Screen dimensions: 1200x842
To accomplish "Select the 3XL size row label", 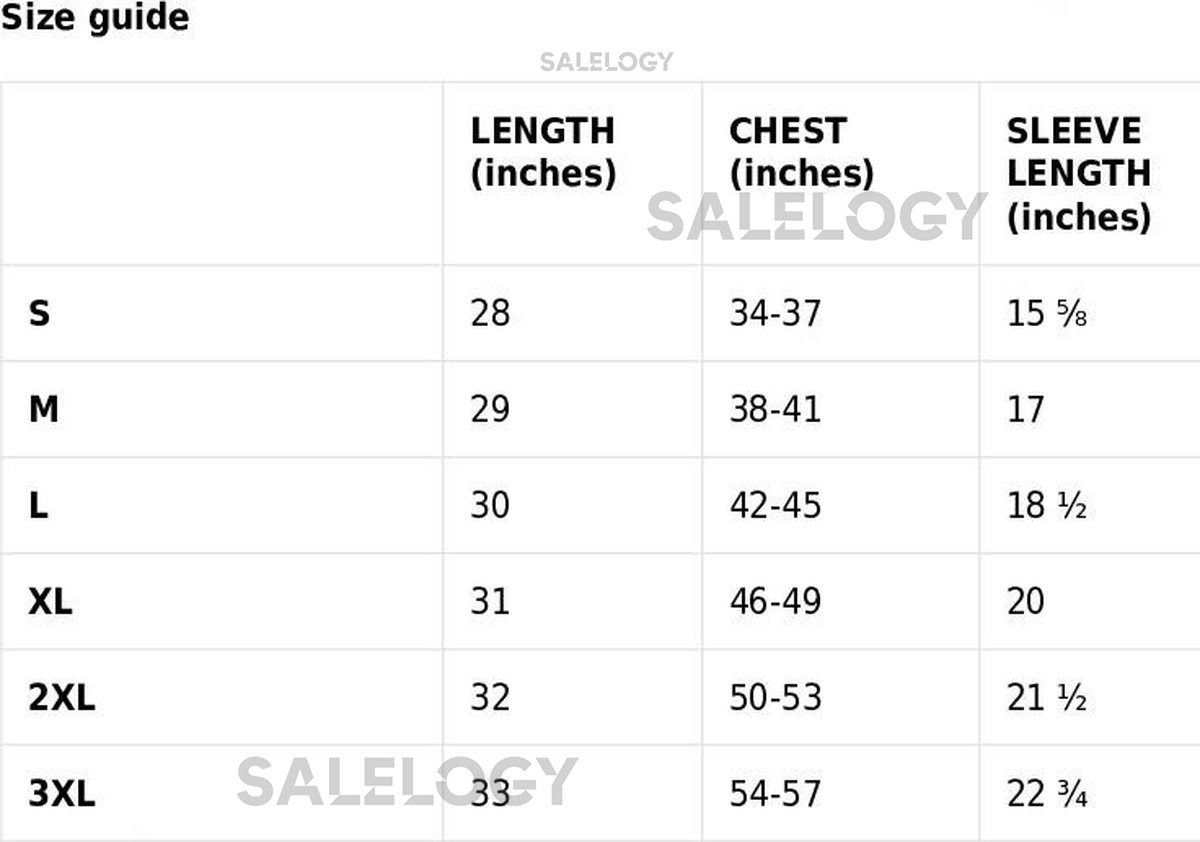I will (62, 793).
